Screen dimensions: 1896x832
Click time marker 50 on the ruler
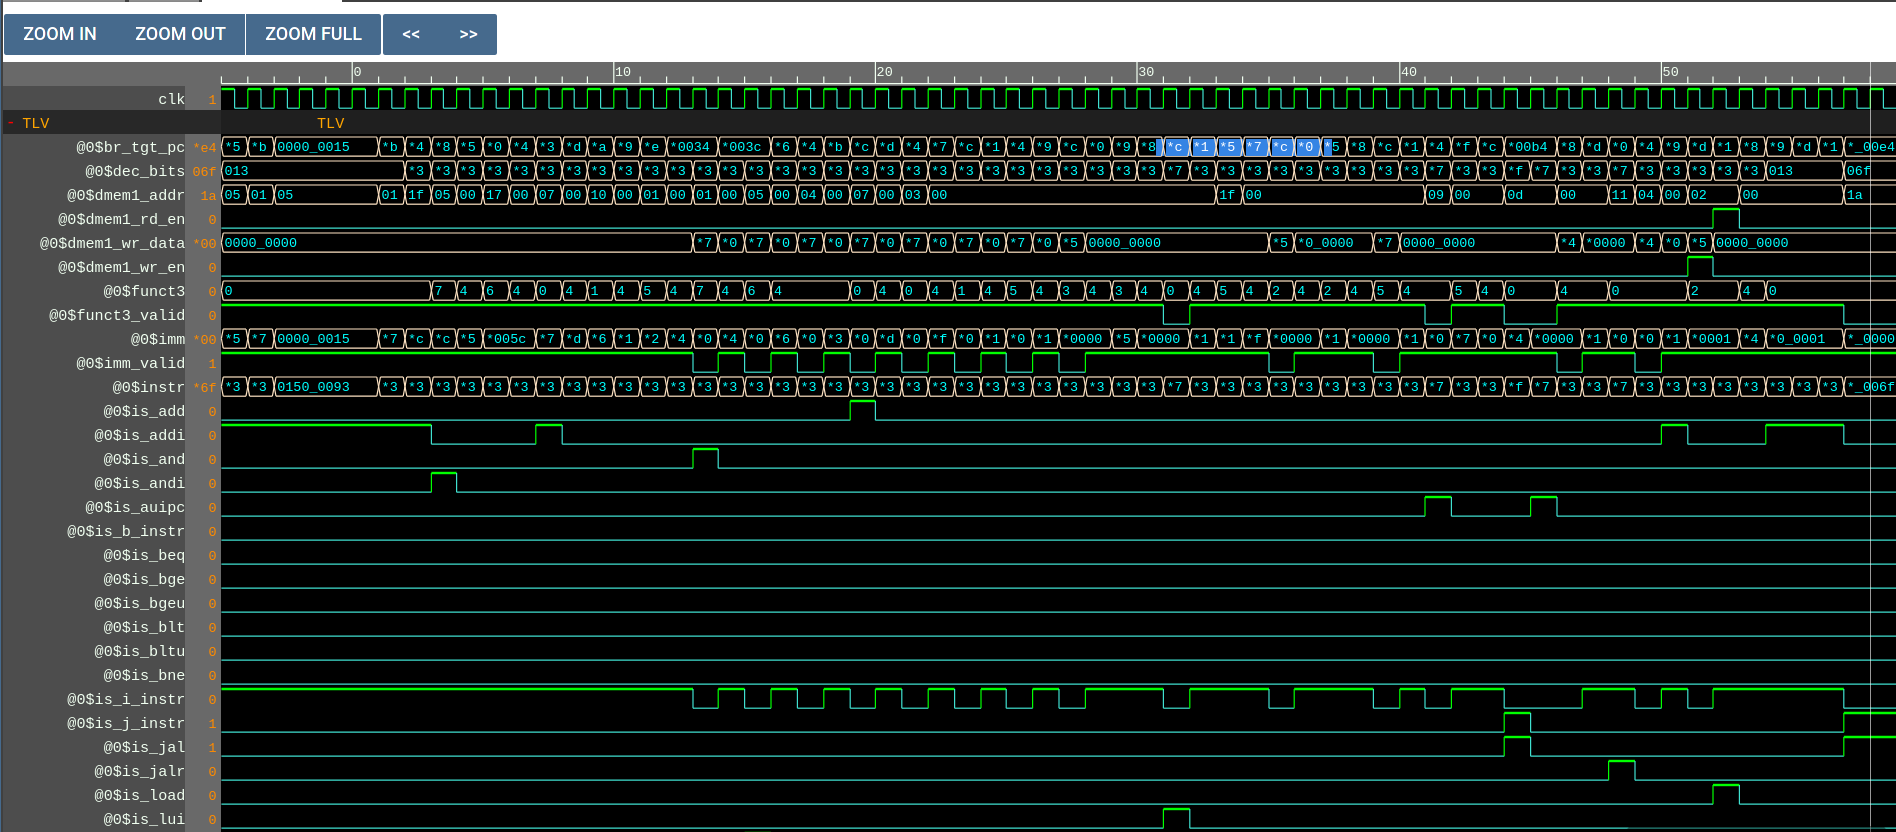[x=1670, y=72]
